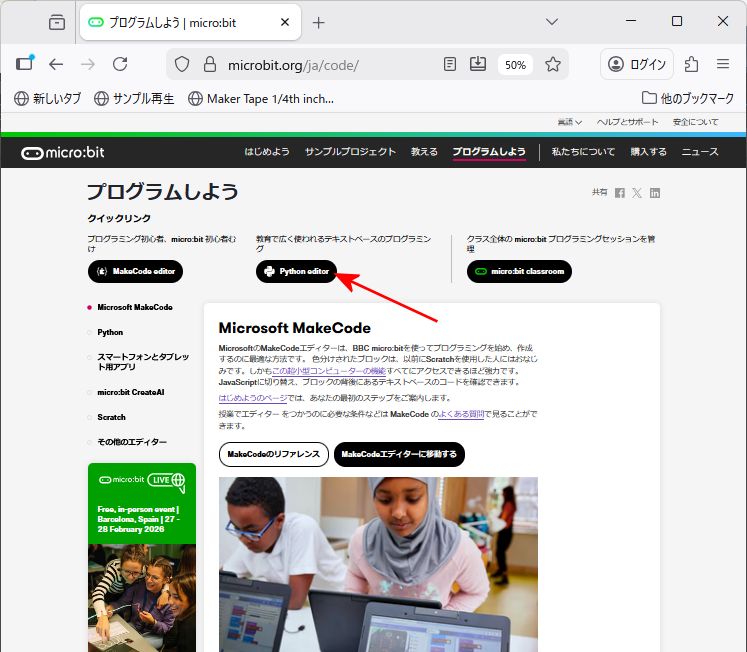Open the Python editor button
747x652 pixels.
tap(296, 271)
